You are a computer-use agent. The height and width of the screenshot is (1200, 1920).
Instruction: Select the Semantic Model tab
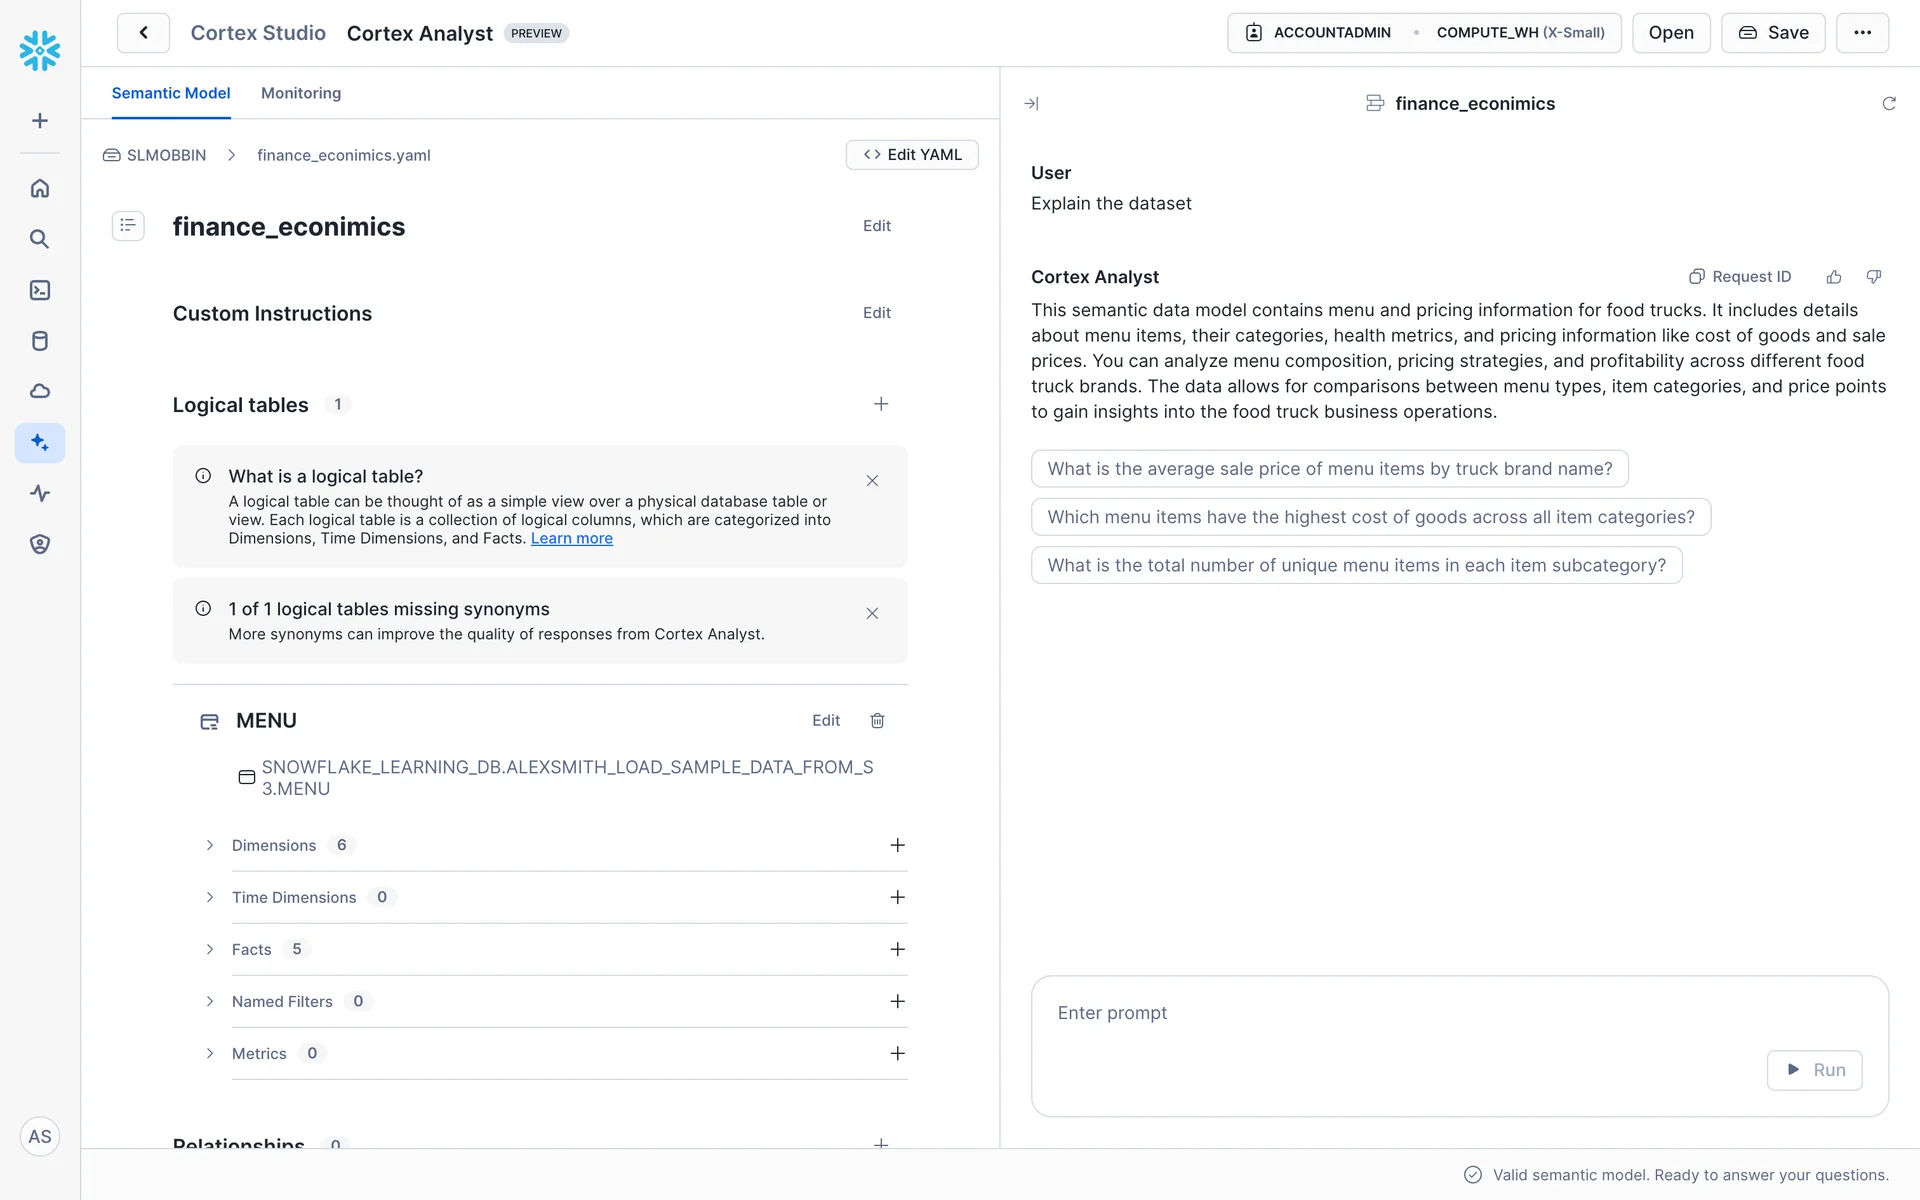(x=171, y=93)
